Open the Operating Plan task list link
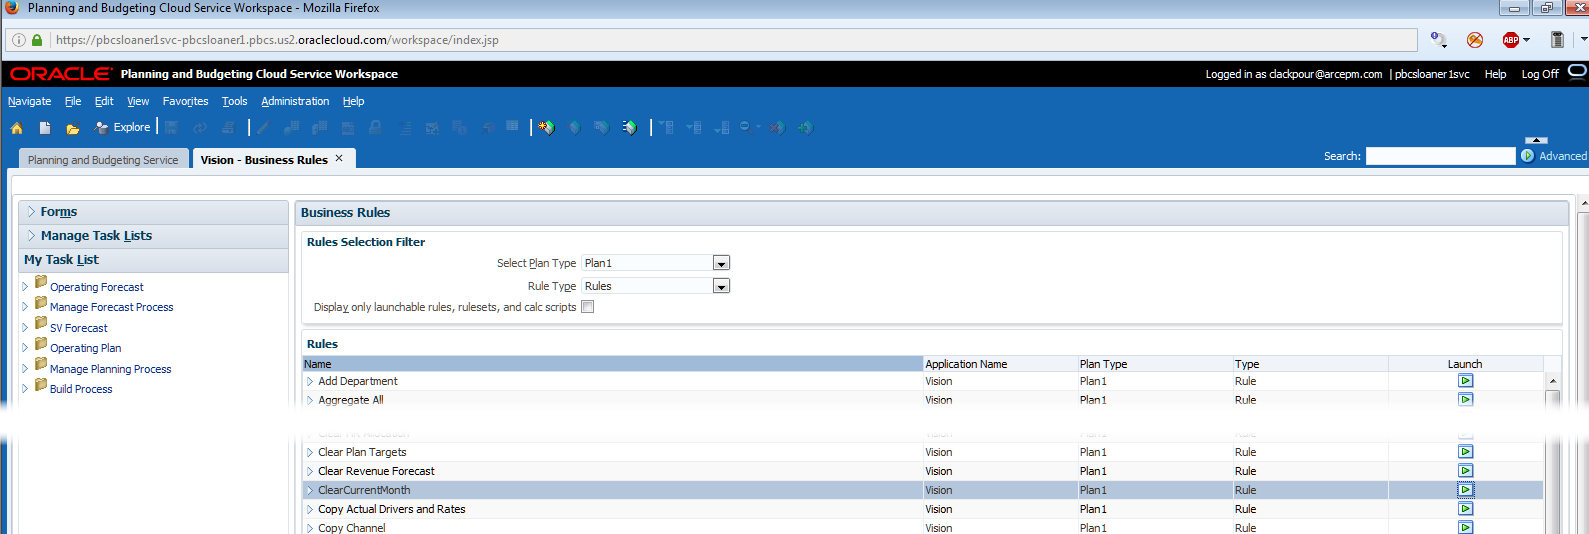The height and width of the screenshot is (534, 1589). [x=86, y=348]
